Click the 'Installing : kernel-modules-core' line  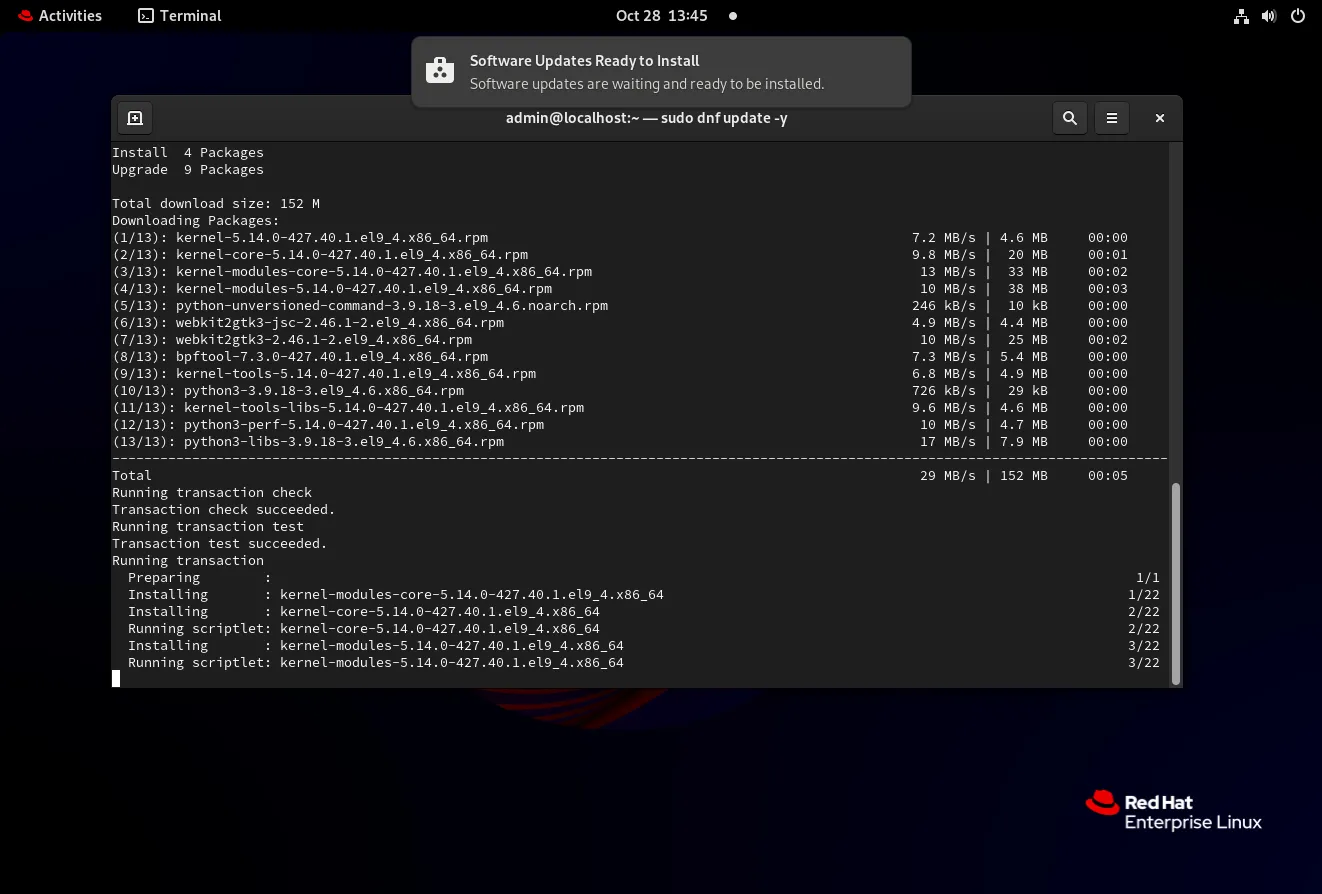click(644, 594)
